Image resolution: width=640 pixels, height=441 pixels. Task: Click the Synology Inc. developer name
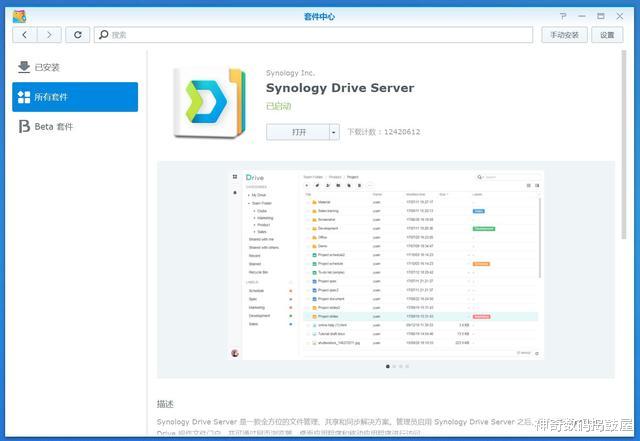point(290,73)
